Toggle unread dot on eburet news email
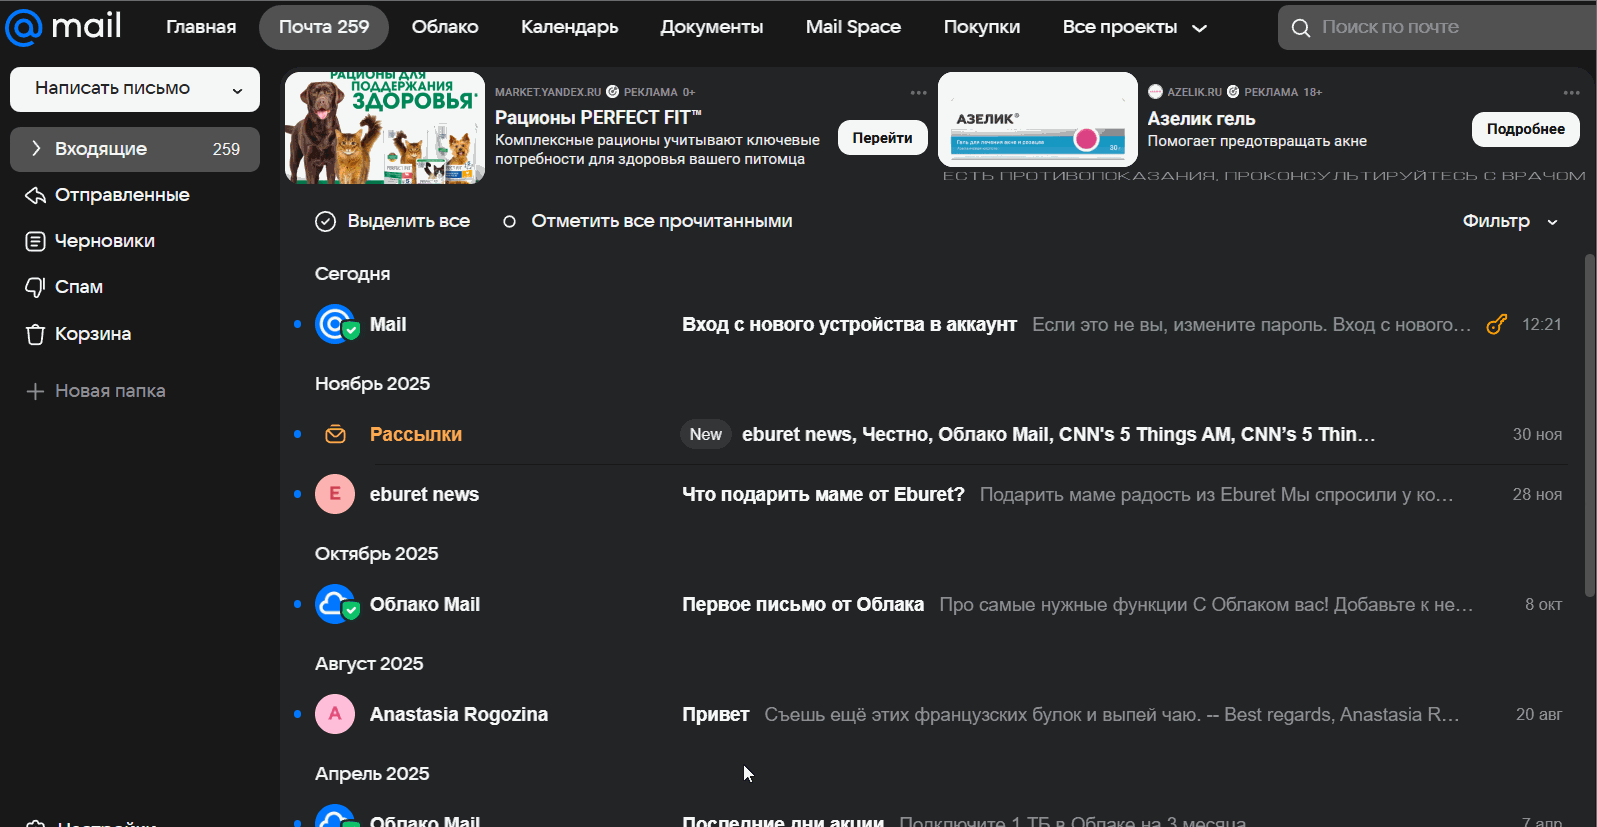 point(297,494)
